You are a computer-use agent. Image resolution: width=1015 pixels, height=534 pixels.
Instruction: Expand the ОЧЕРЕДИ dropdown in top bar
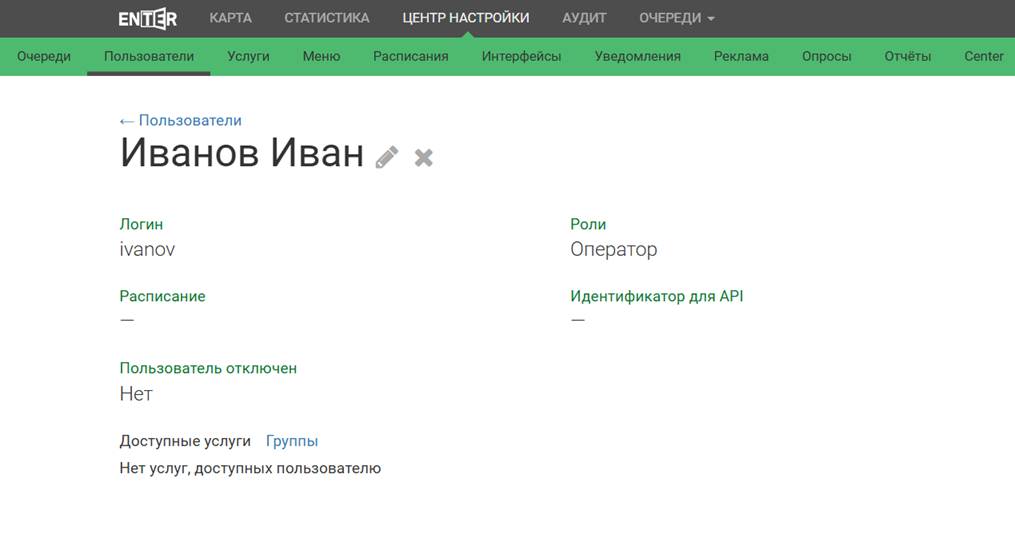(x=676, y=18)
